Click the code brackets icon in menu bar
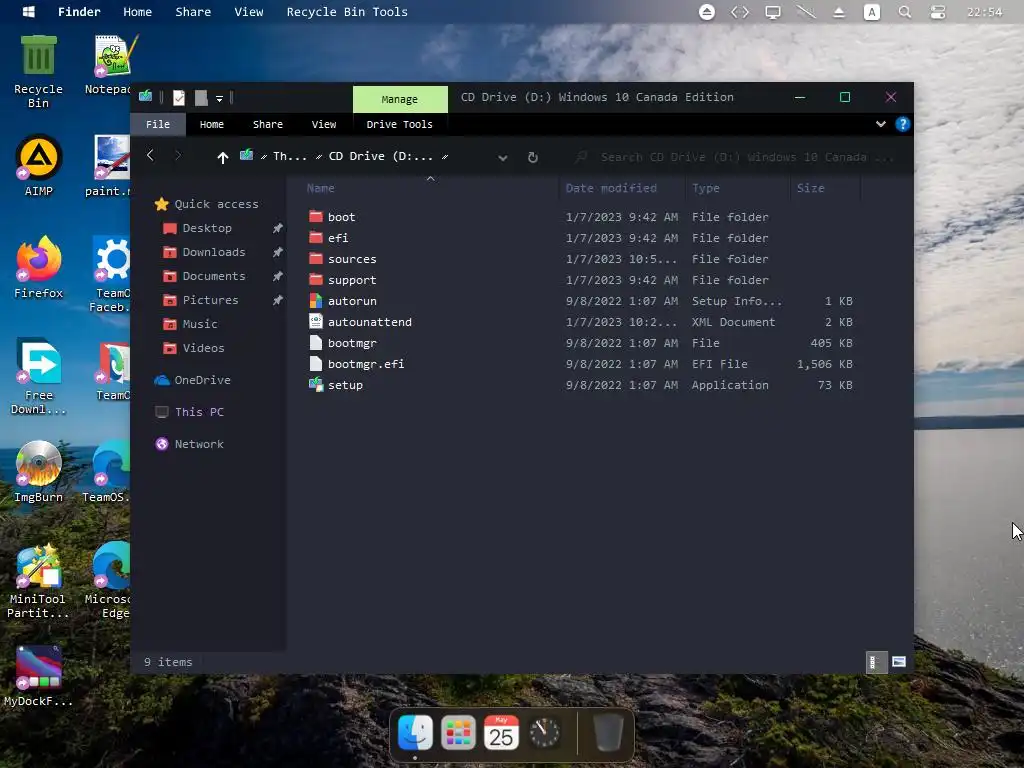Viewport: 1024px width, 768px height. [x=740, y=12]
